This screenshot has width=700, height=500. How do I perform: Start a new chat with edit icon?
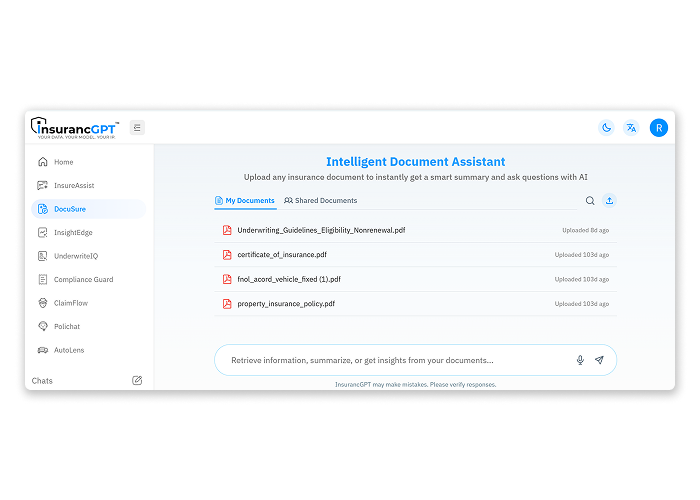tap(137, 380)
